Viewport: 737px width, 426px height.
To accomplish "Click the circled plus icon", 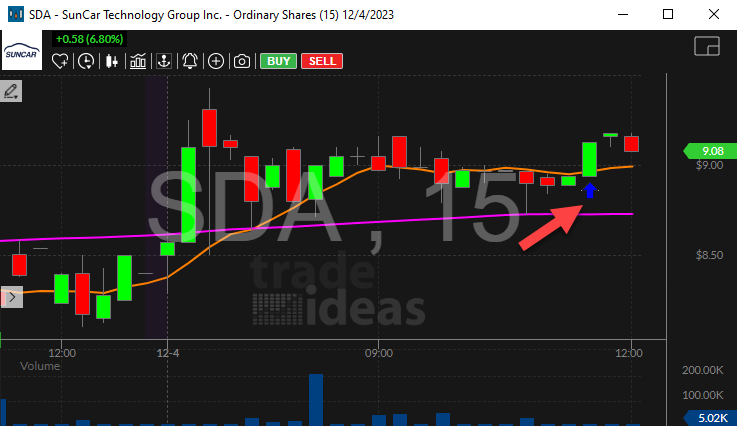I will 216,61.
